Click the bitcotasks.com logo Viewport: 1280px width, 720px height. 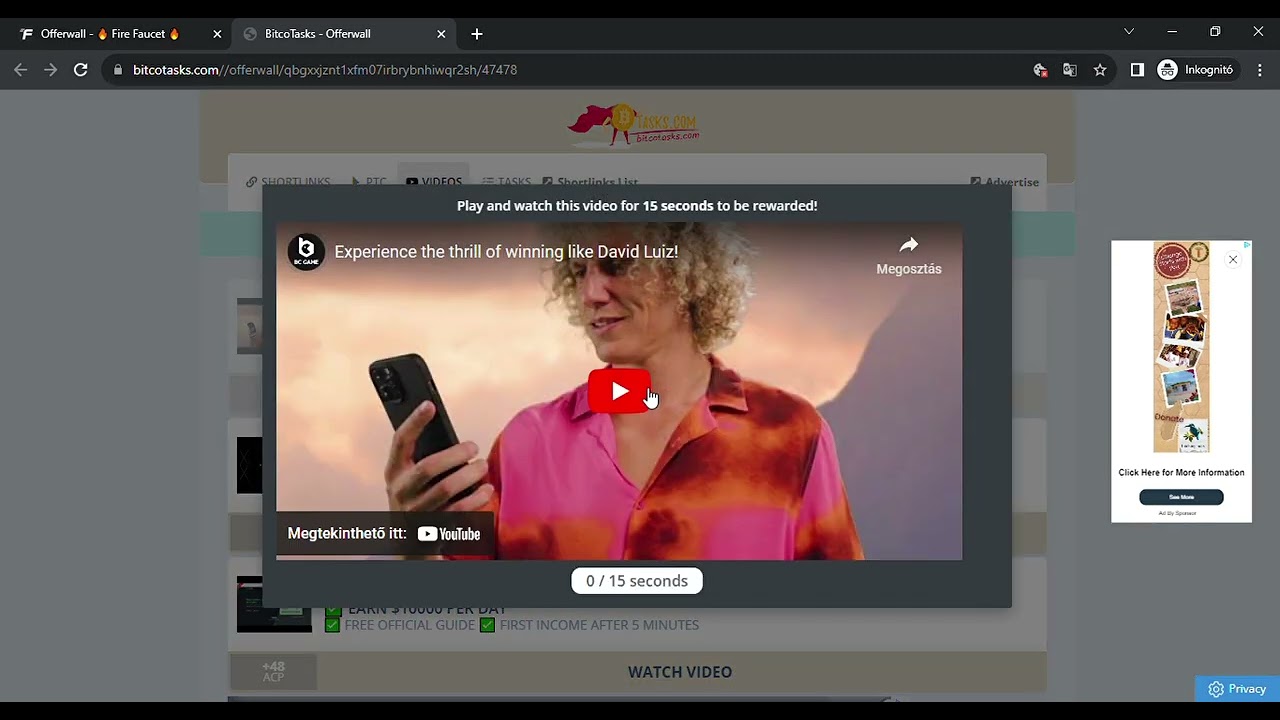[x=634, y=125]
